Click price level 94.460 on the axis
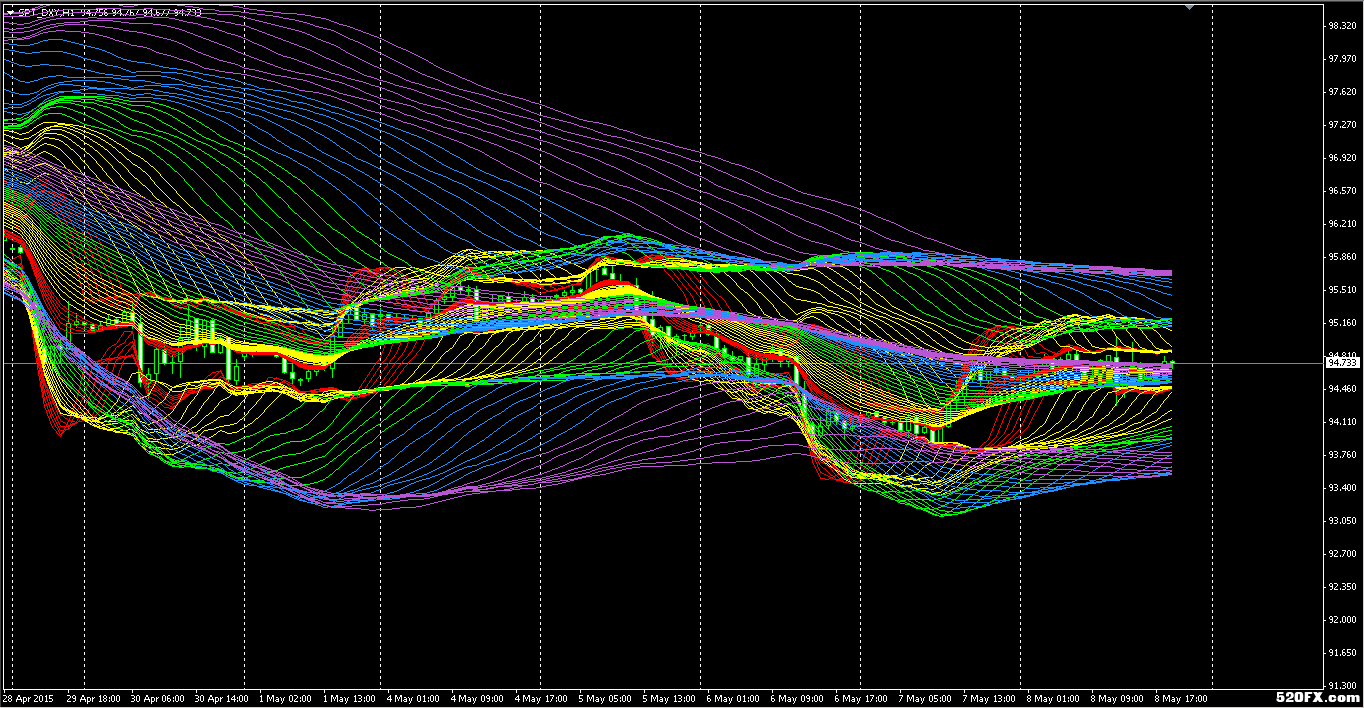This screenshot has width=1364, height=708. (x=1343, y=389)
